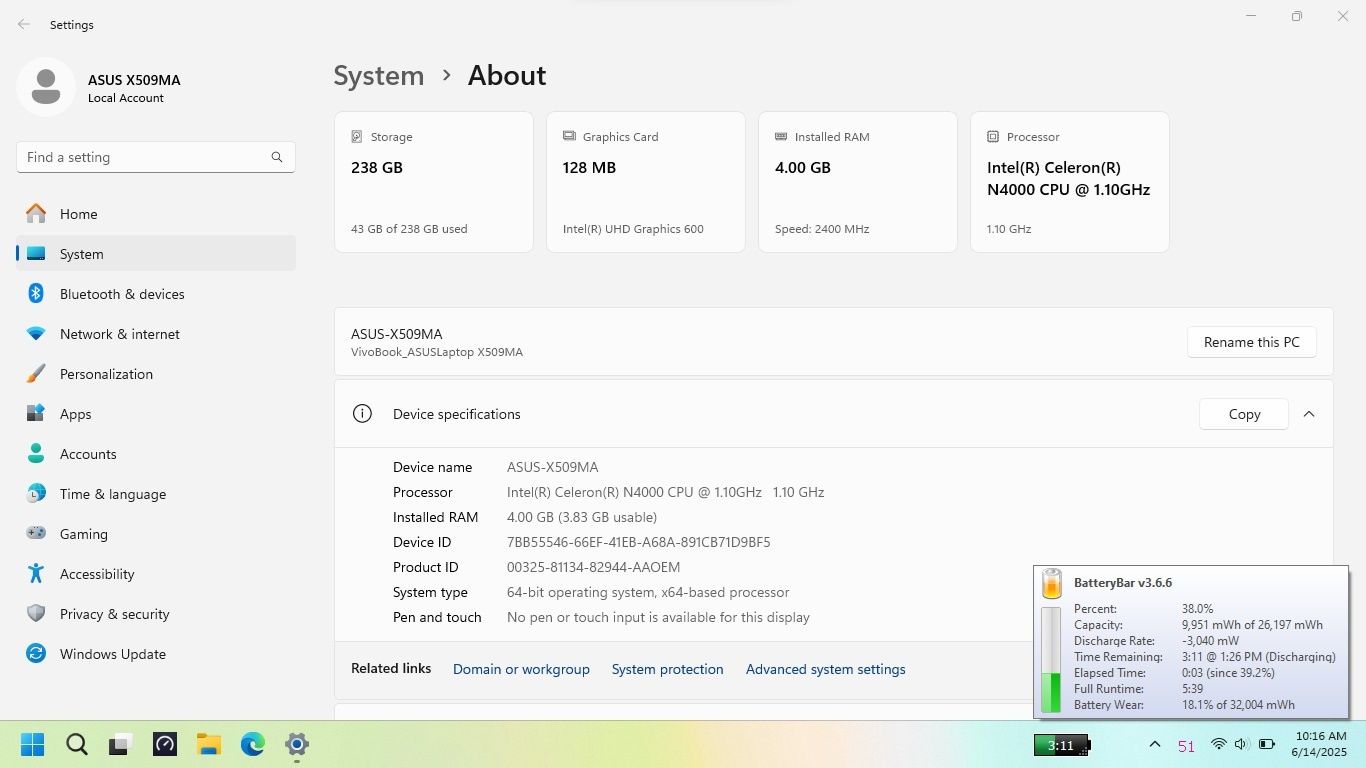Open the Processor info card
1366x768 pixels.
click(x=1070, y=182)
